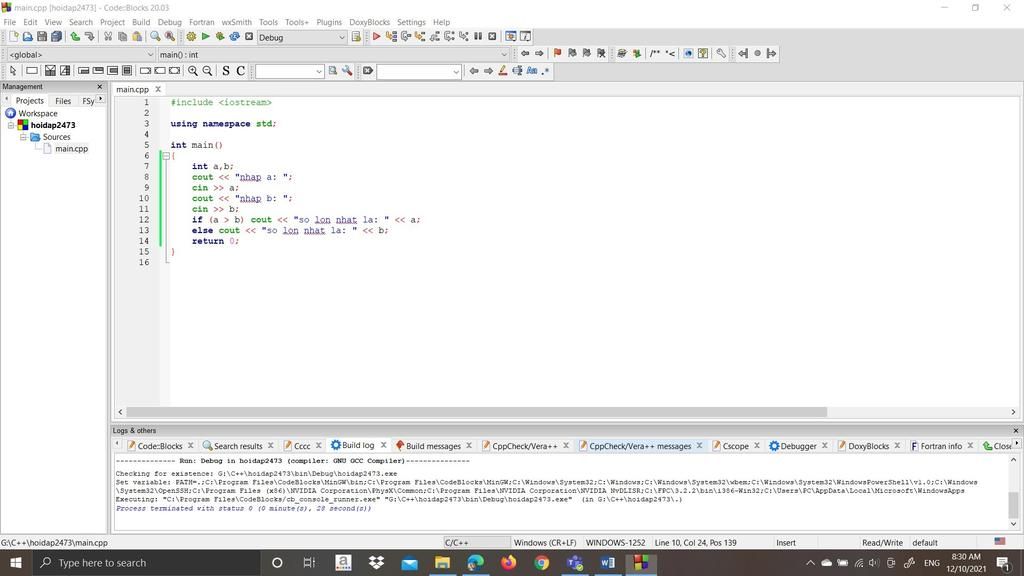Click the Stop debugger icon
Viewport: 1024px width, 576px height.
click(x=492, y=37)
